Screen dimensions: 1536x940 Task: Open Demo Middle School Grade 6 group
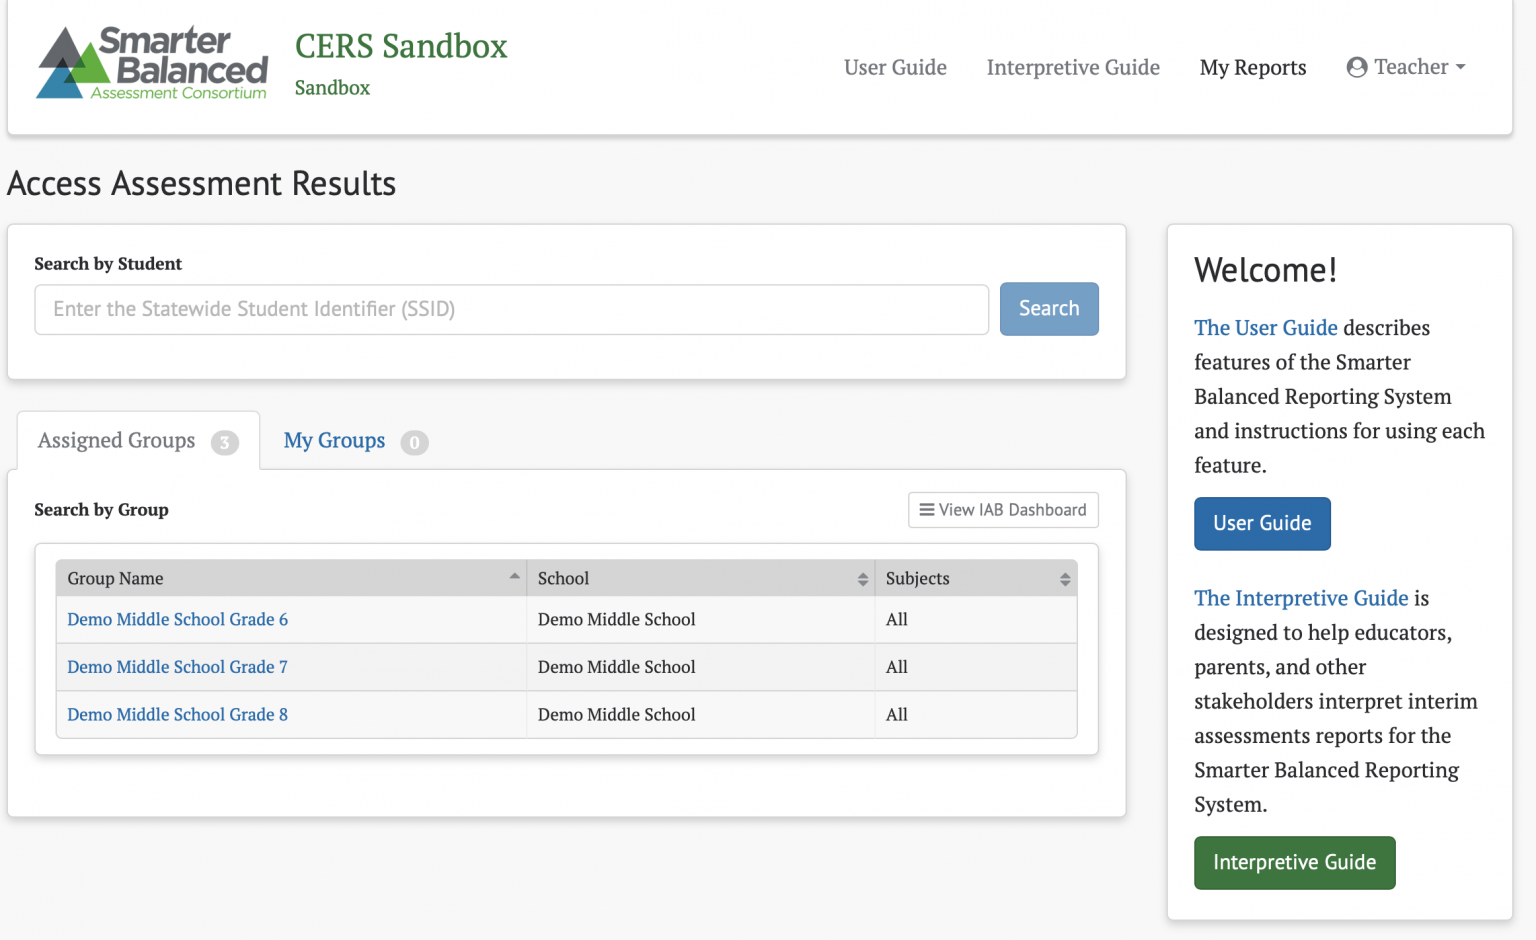(x=177, y=619)
